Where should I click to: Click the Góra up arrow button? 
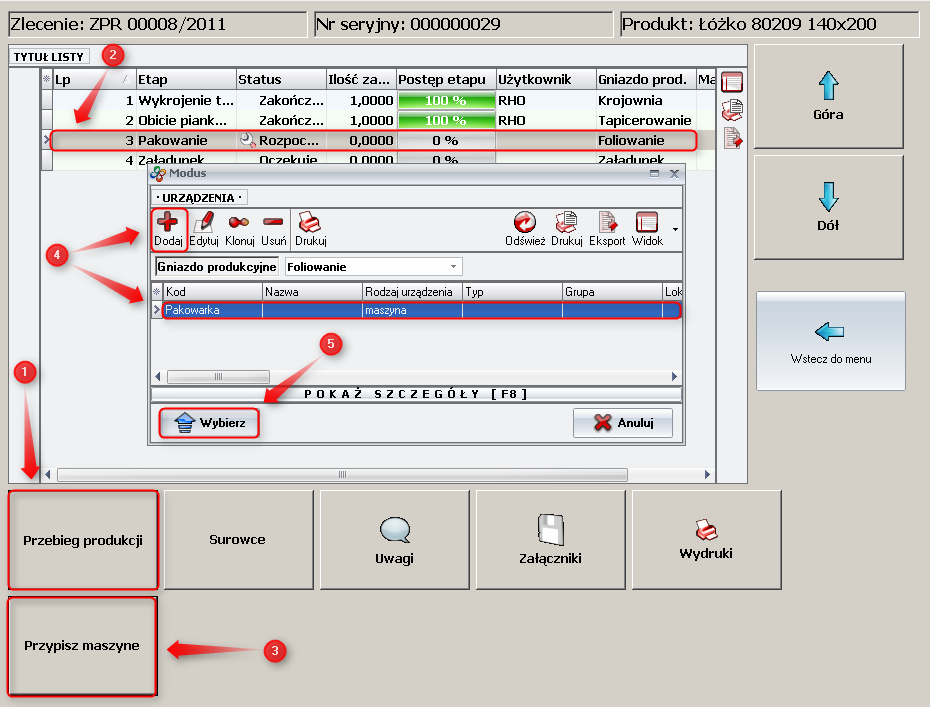click(828, 96)
